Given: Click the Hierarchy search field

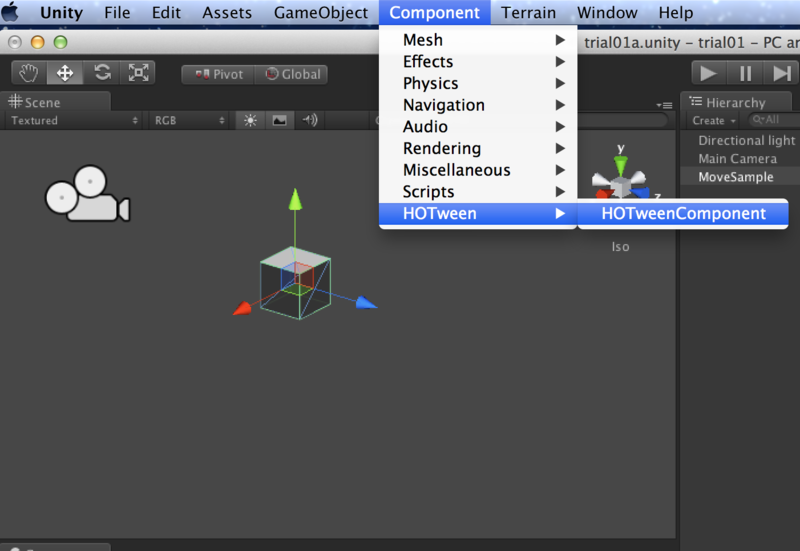Looking at the screenshot, I should coord(774,120).
